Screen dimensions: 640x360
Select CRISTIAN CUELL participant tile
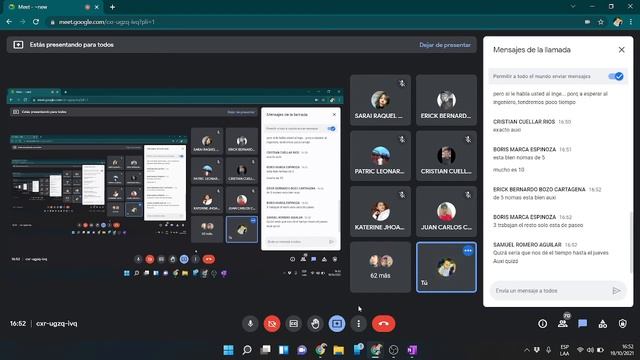tap(446, 156)
